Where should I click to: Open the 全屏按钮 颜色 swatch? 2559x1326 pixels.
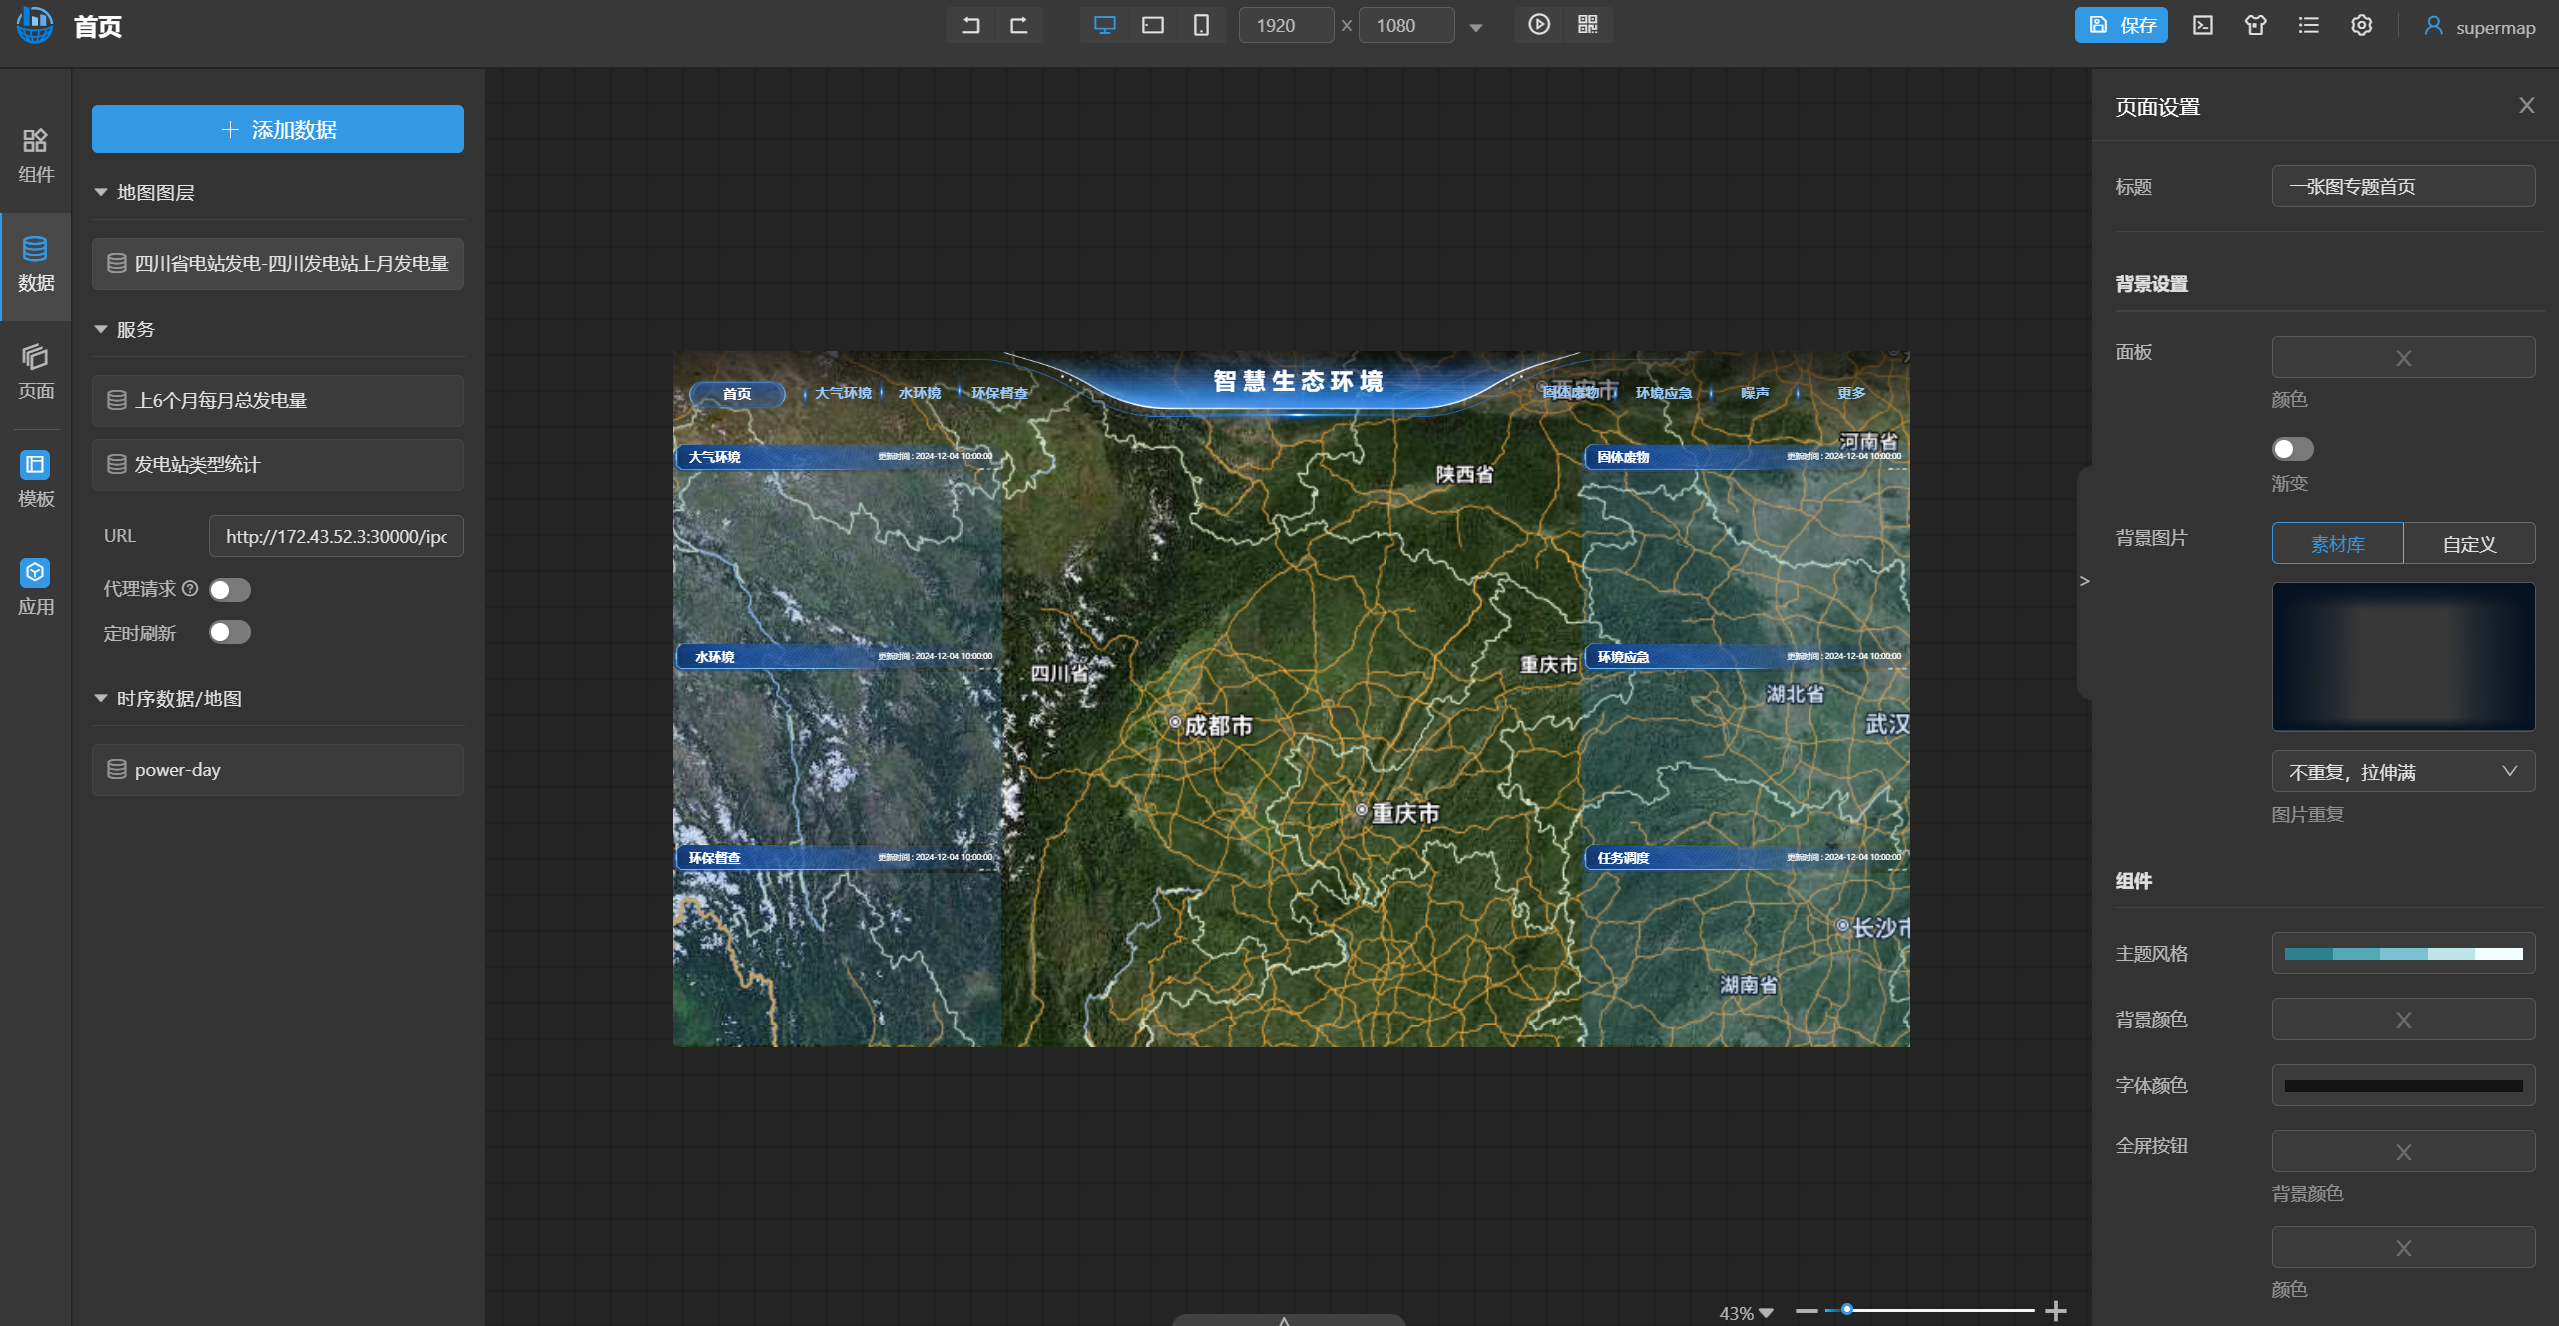[2402, 1247]
